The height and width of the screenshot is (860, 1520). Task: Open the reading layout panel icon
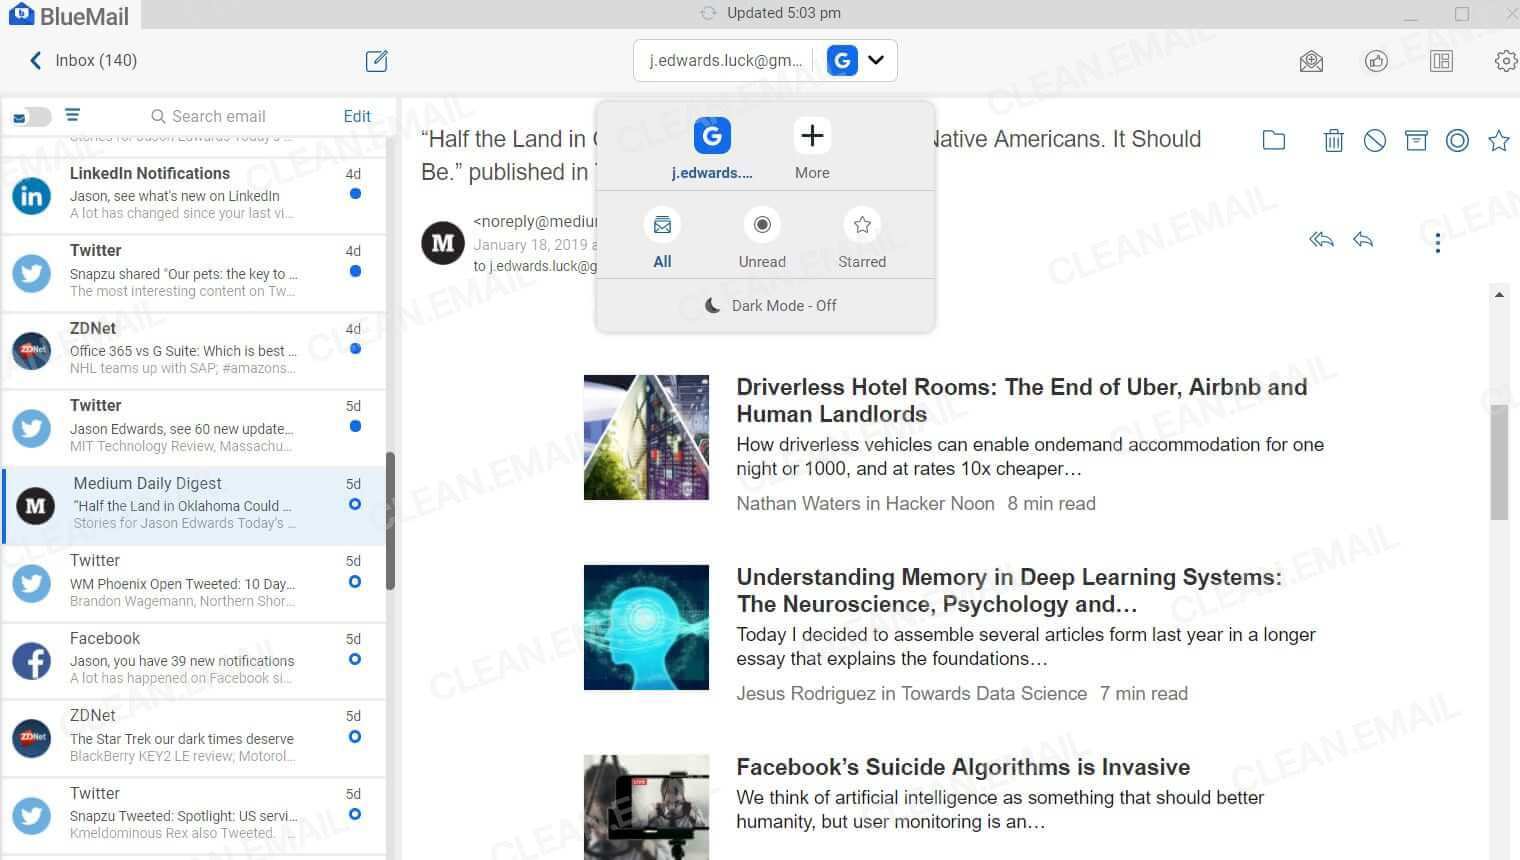(x=1441, y=61)
